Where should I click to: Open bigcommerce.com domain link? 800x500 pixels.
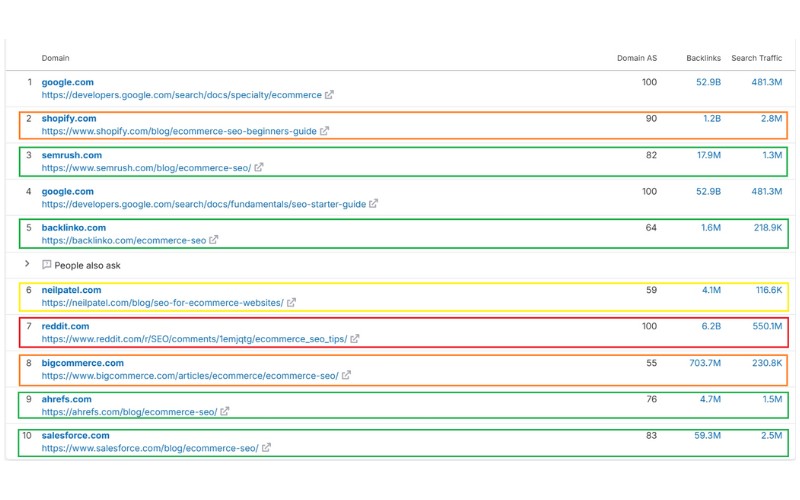tap(83, 363)
